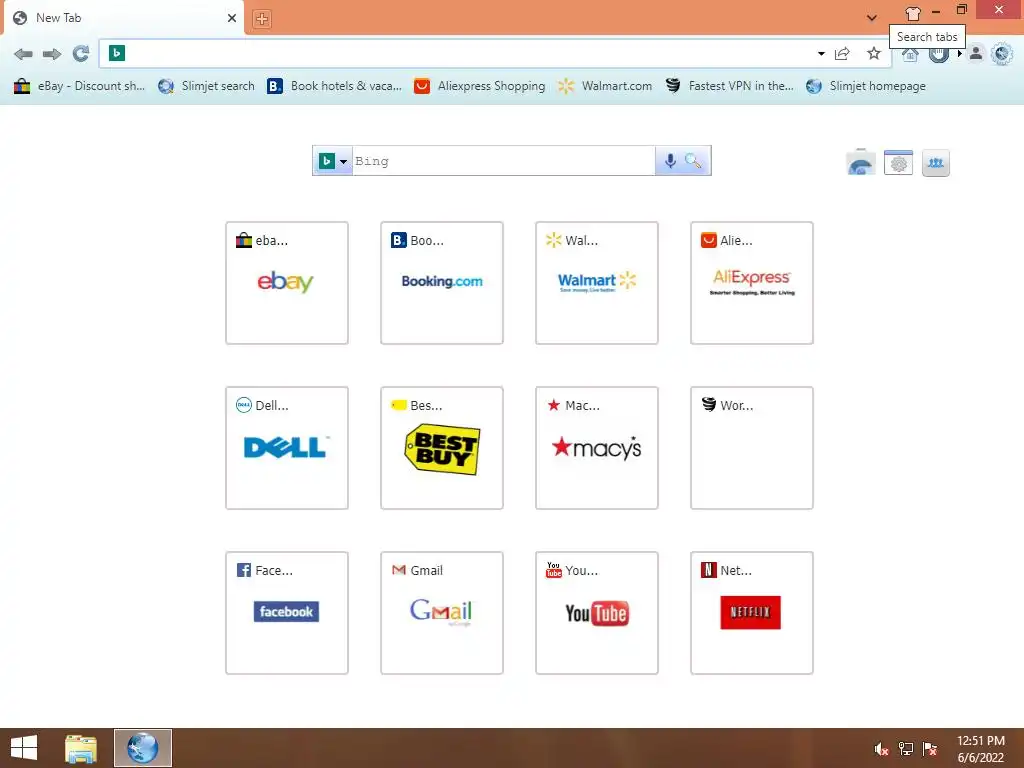Click the Slimjet globe taskbar button
Image resolution: width=1024 pixels, height=768 pixels.
(x=143, y=748)
